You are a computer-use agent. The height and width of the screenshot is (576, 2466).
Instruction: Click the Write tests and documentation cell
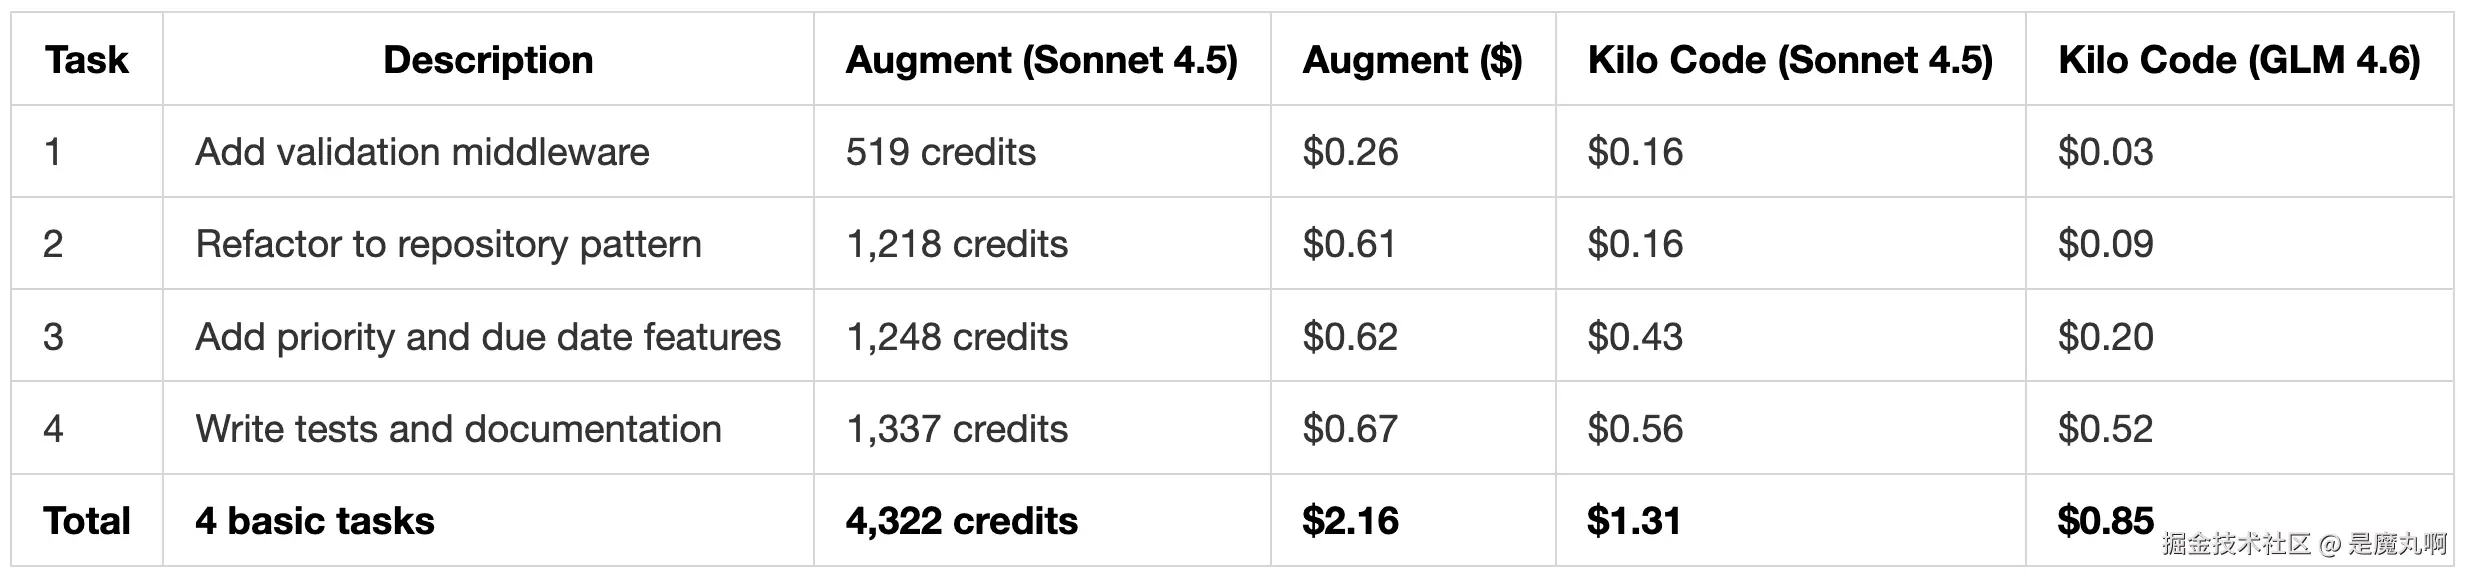coord(488,429)
